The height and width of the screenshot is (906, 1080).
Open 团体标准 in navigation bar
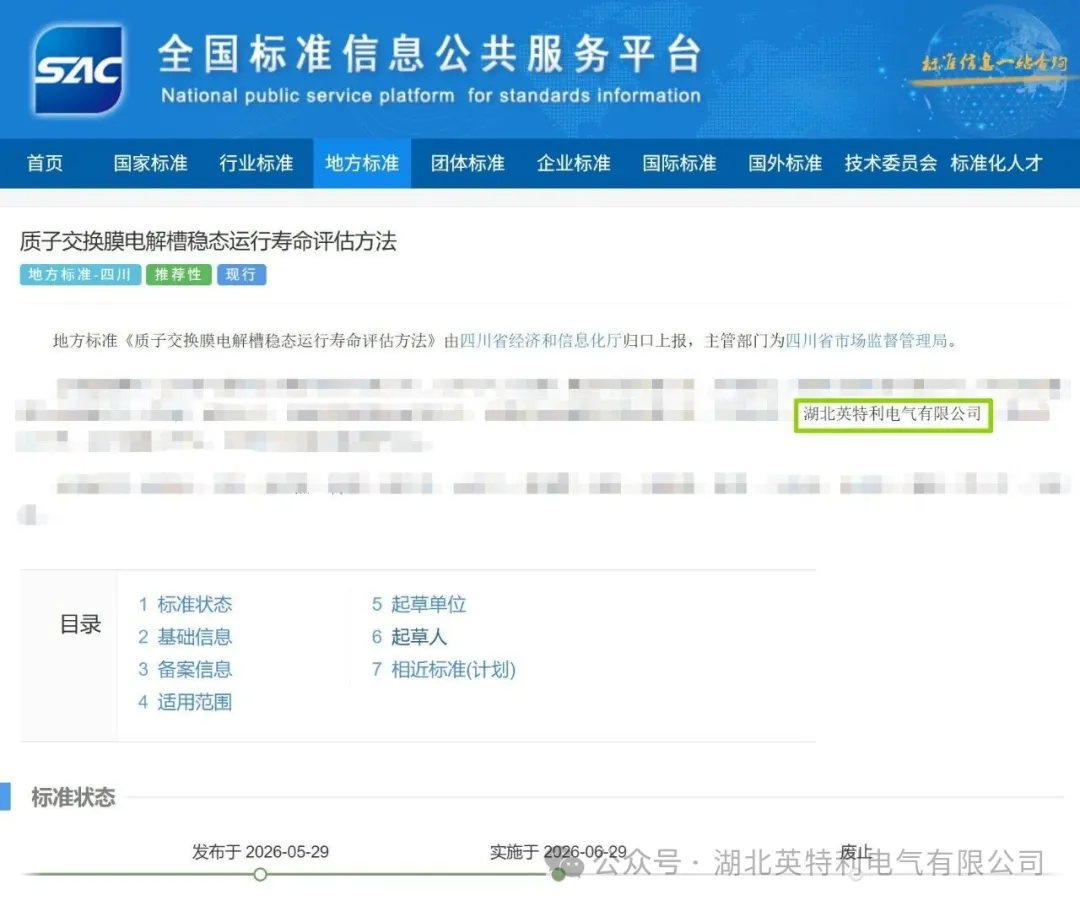[x=468, y=163]
